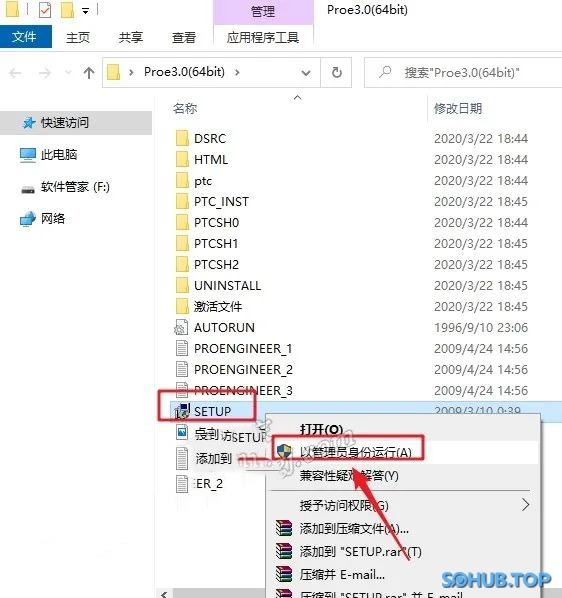562x598 pixels.
Task: Click WinRAR icon beside 添加到 "SETUP.rar"
Action: point(284,551)
